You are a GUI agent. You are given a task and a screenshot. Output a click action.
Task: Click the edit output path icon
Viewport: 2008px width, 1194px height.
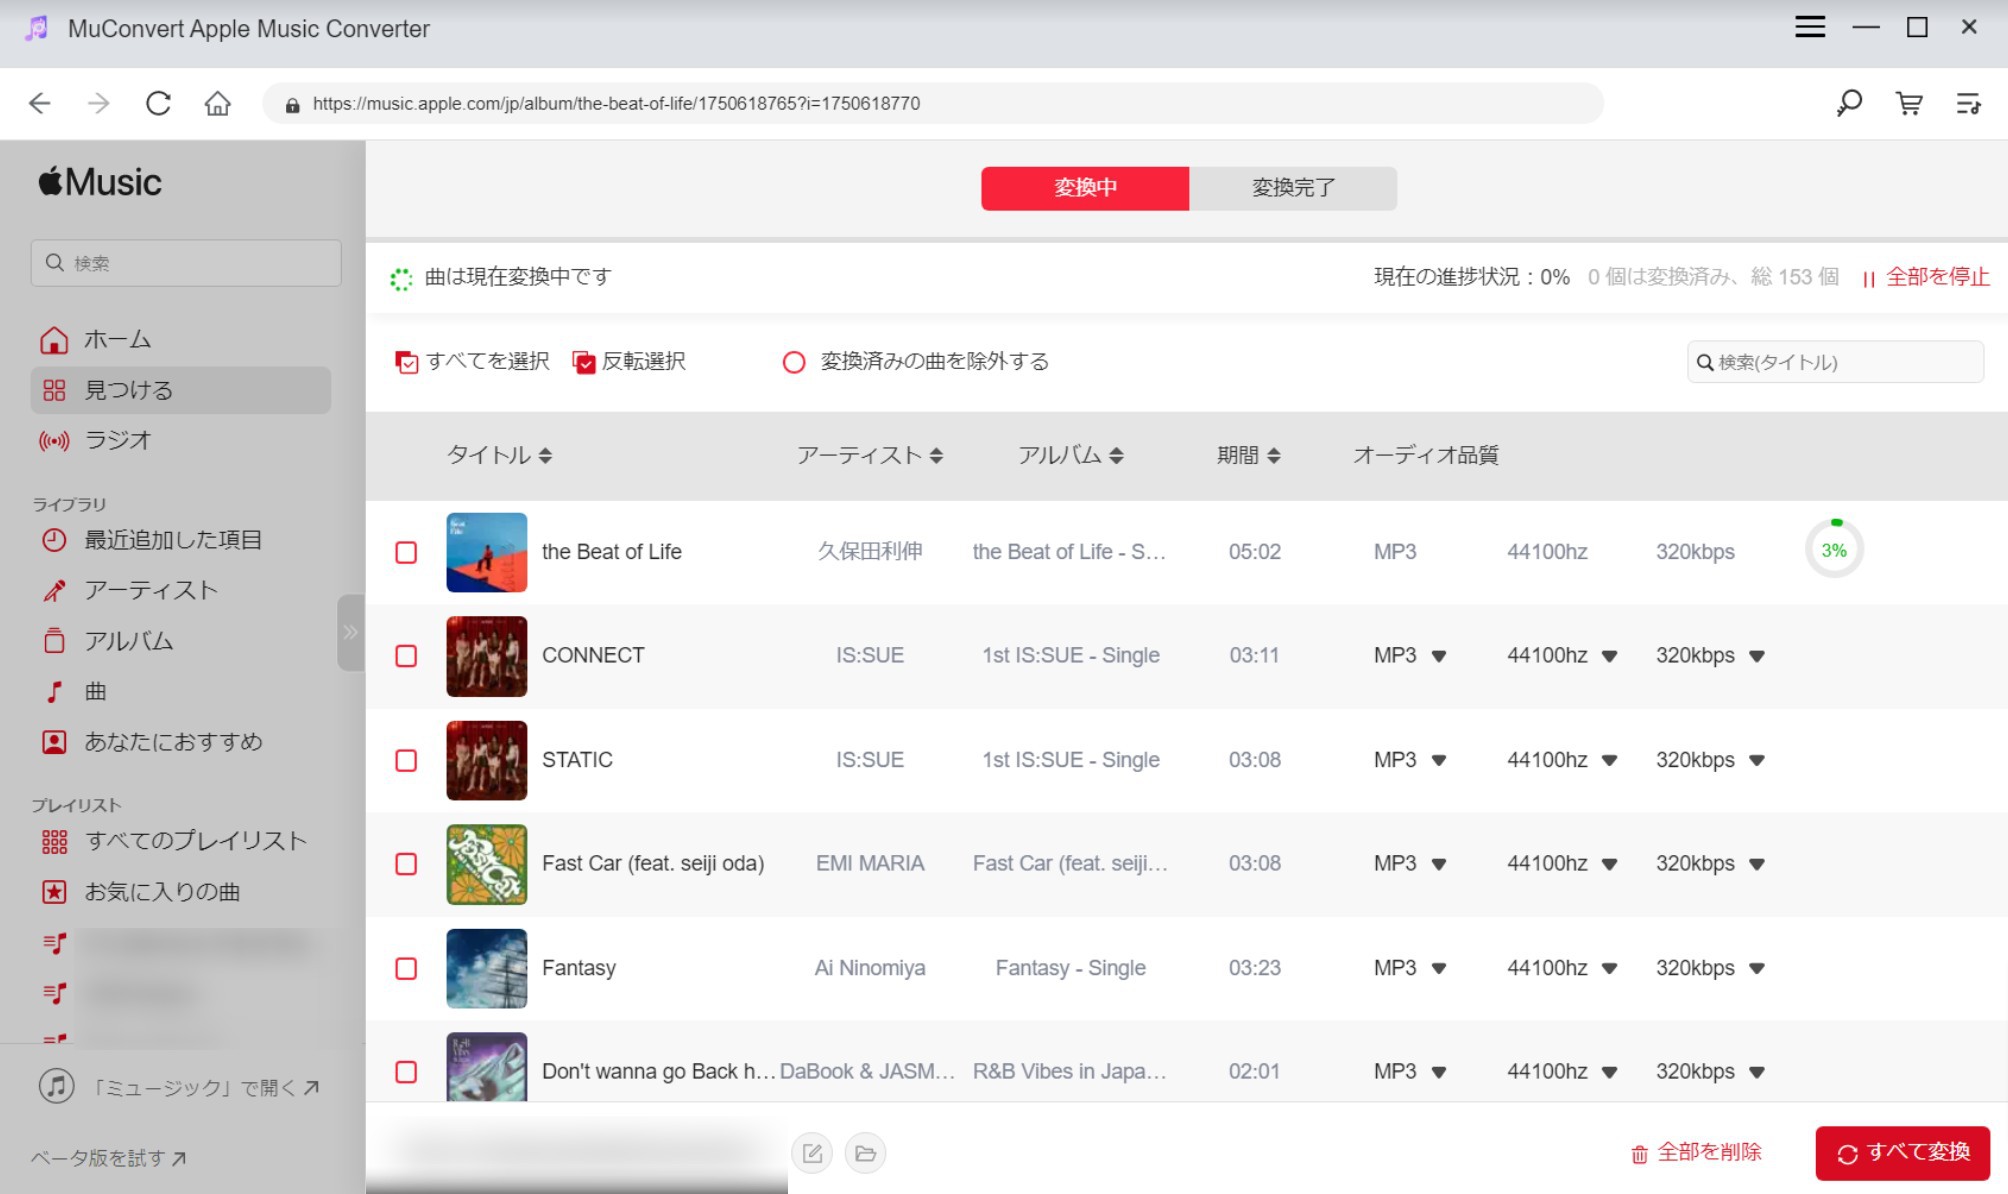coord(812,1153)
